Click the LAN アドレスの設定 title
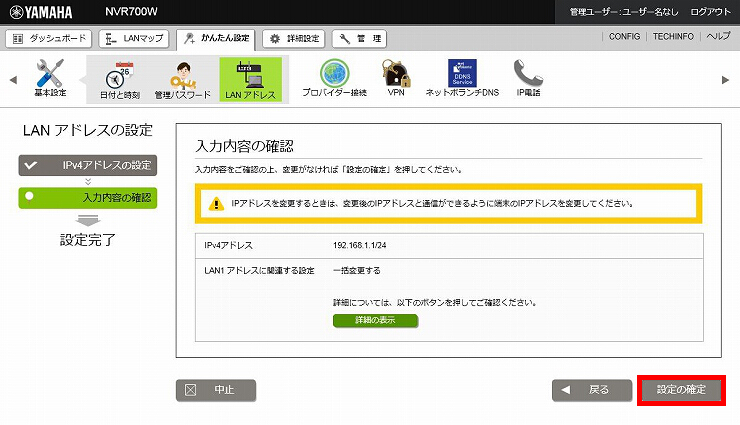740x425 pixels. (x=88, y=130)
